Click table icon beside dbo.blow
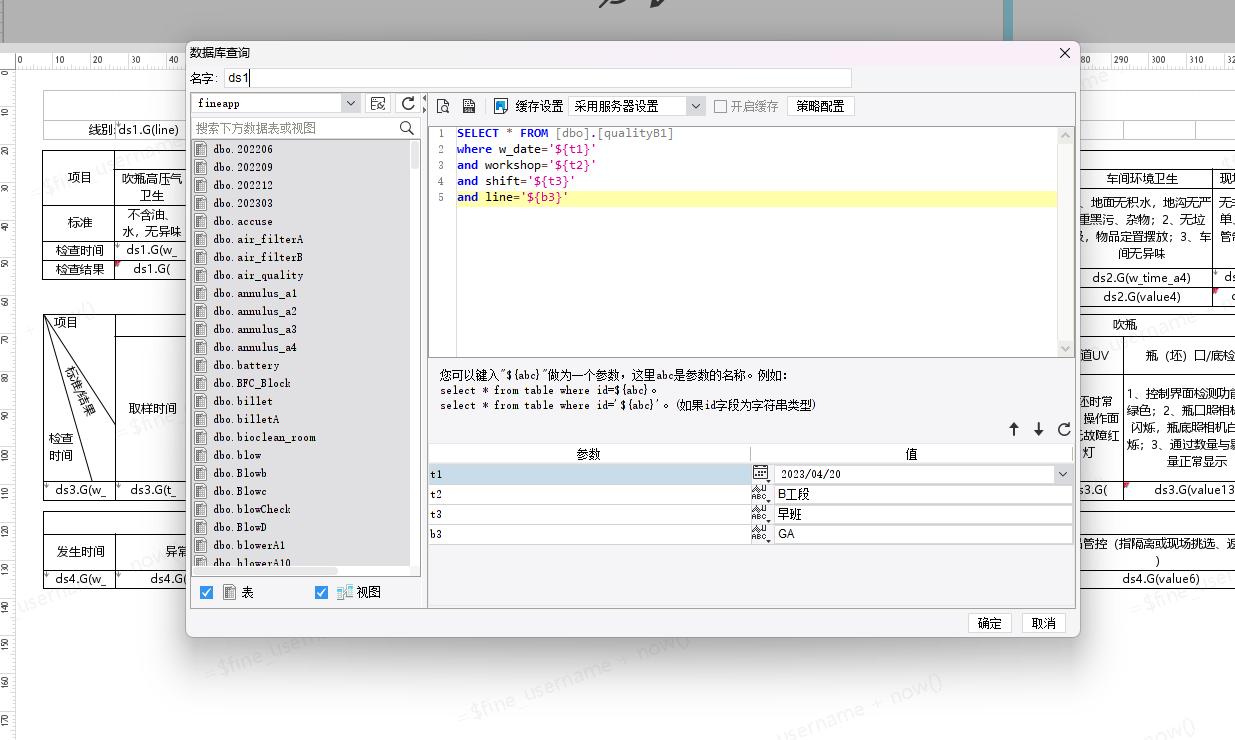Screen dimensions: 1235x740 click(x=201, y=455)
